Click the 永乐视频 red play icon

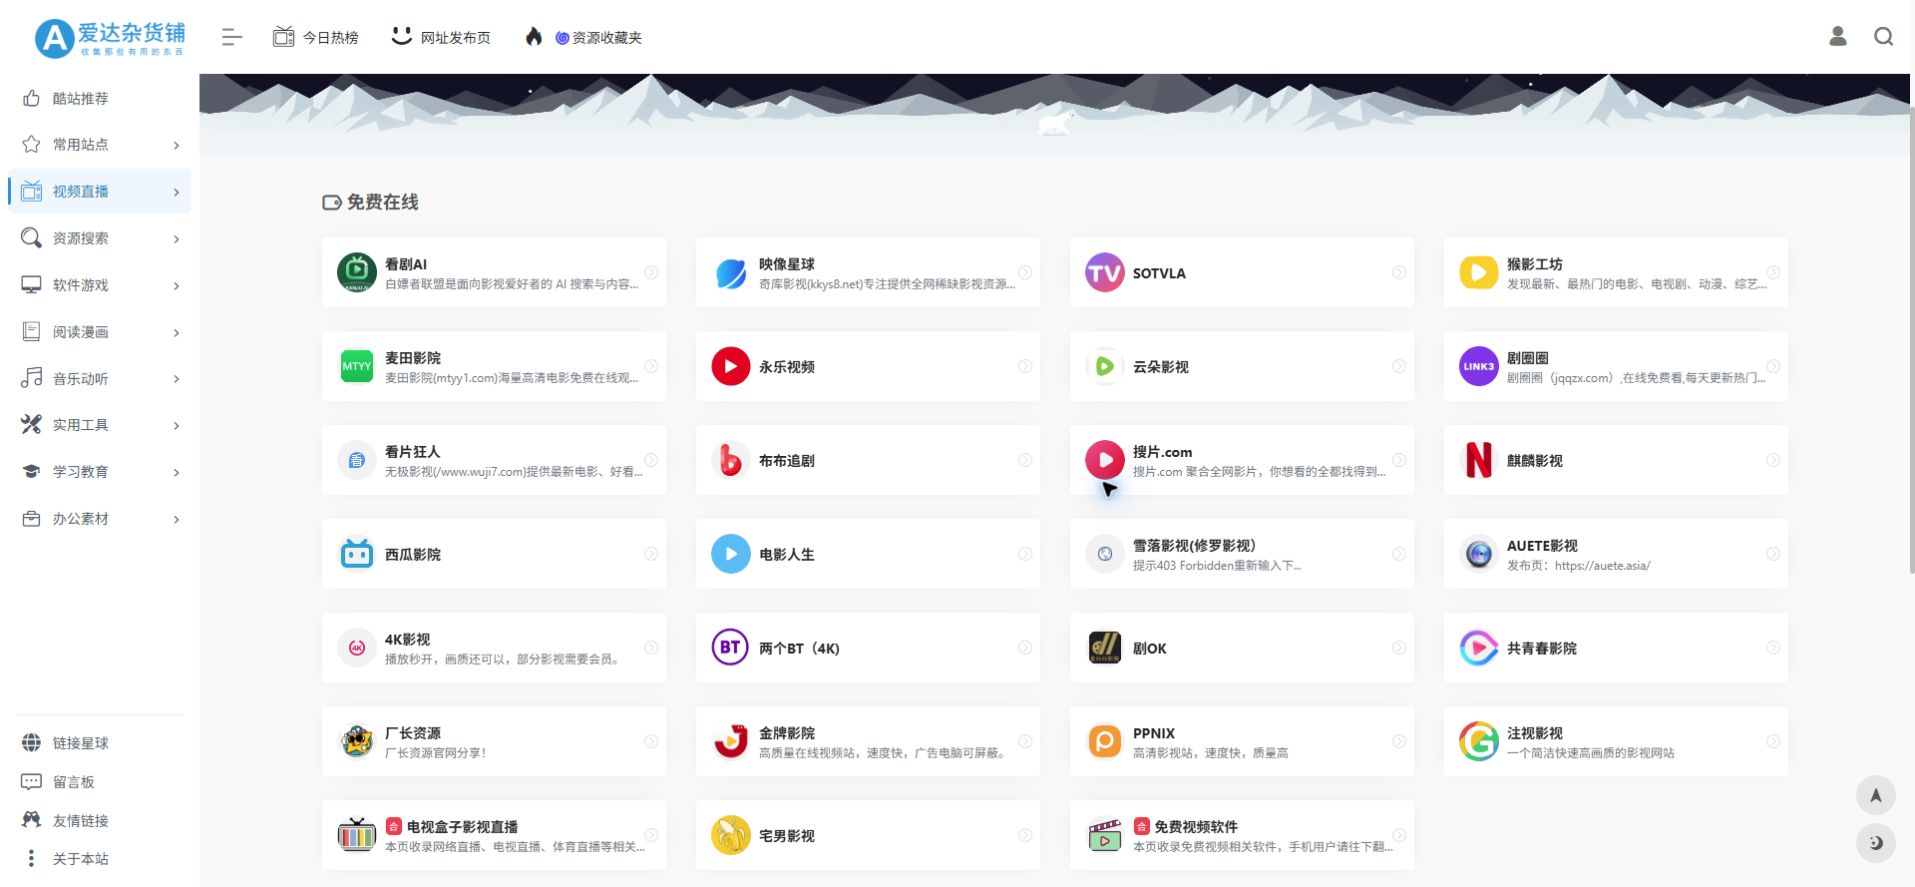pyautogui.click(x=731, y=366)
